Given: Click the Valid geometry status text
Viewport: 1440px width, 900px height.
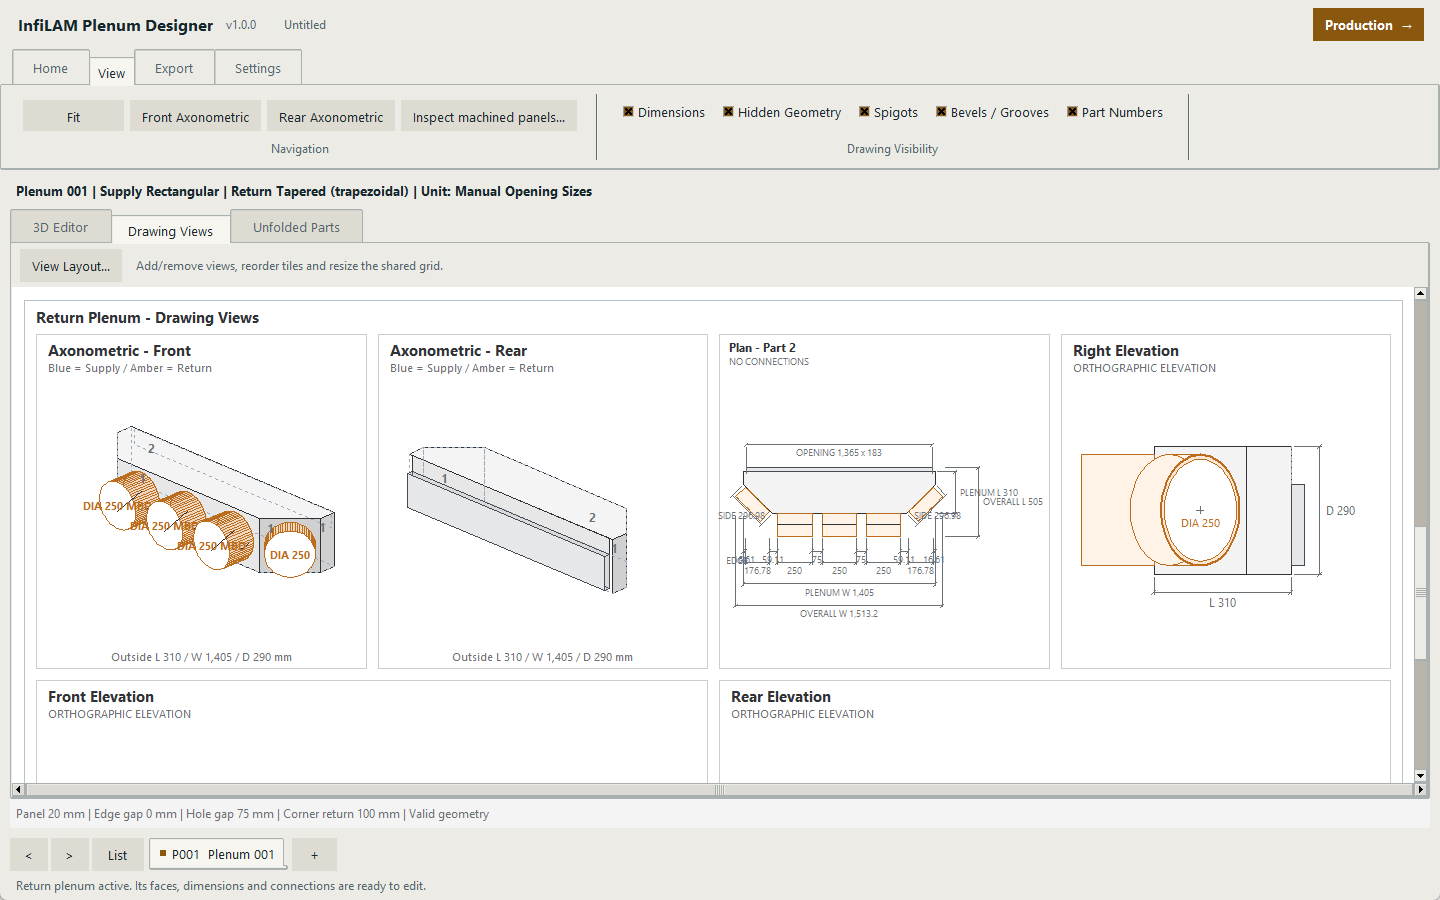Looking at the screenshot, I should tap(449, 814).
